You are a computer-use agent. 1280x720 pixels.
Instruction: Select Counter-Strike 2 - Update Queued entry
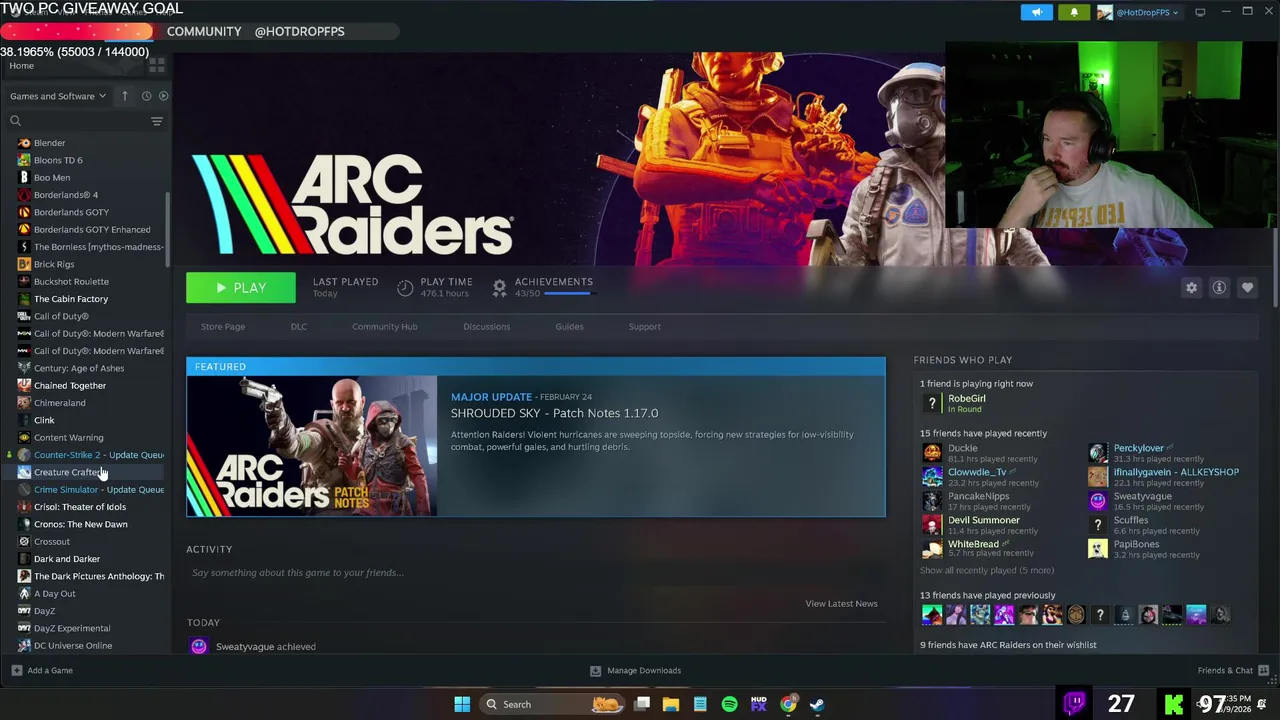[98, 455]
